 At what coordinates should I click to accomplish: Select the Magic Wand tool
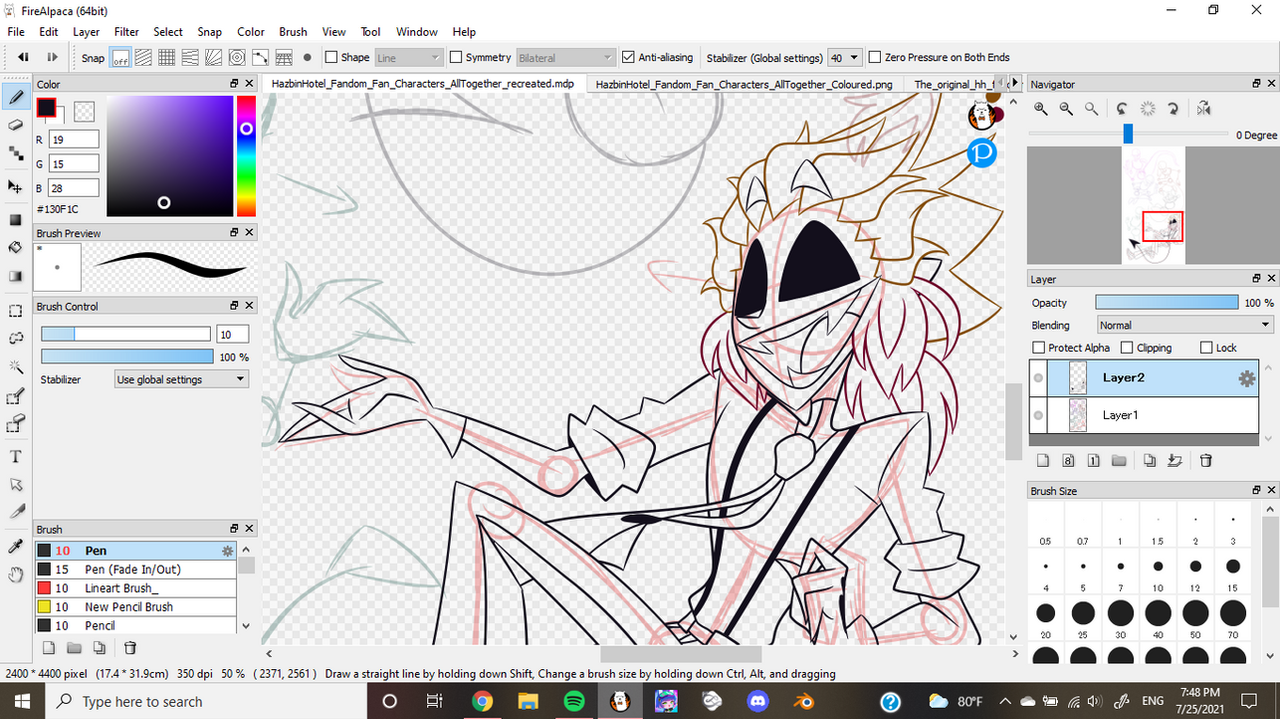point(15,366)
